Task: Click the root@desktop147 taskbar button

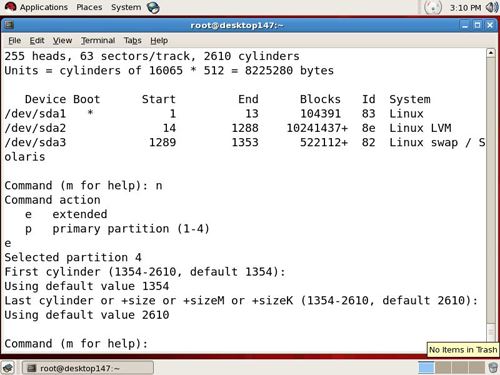Action: tap(88, 368)
